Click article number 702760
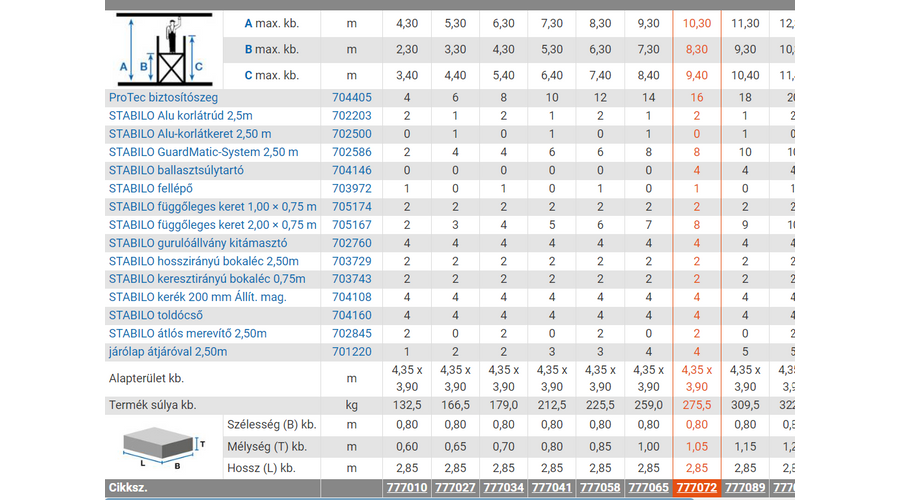The width and height of the screenshot is (900, 500). [x=352, y=243]
